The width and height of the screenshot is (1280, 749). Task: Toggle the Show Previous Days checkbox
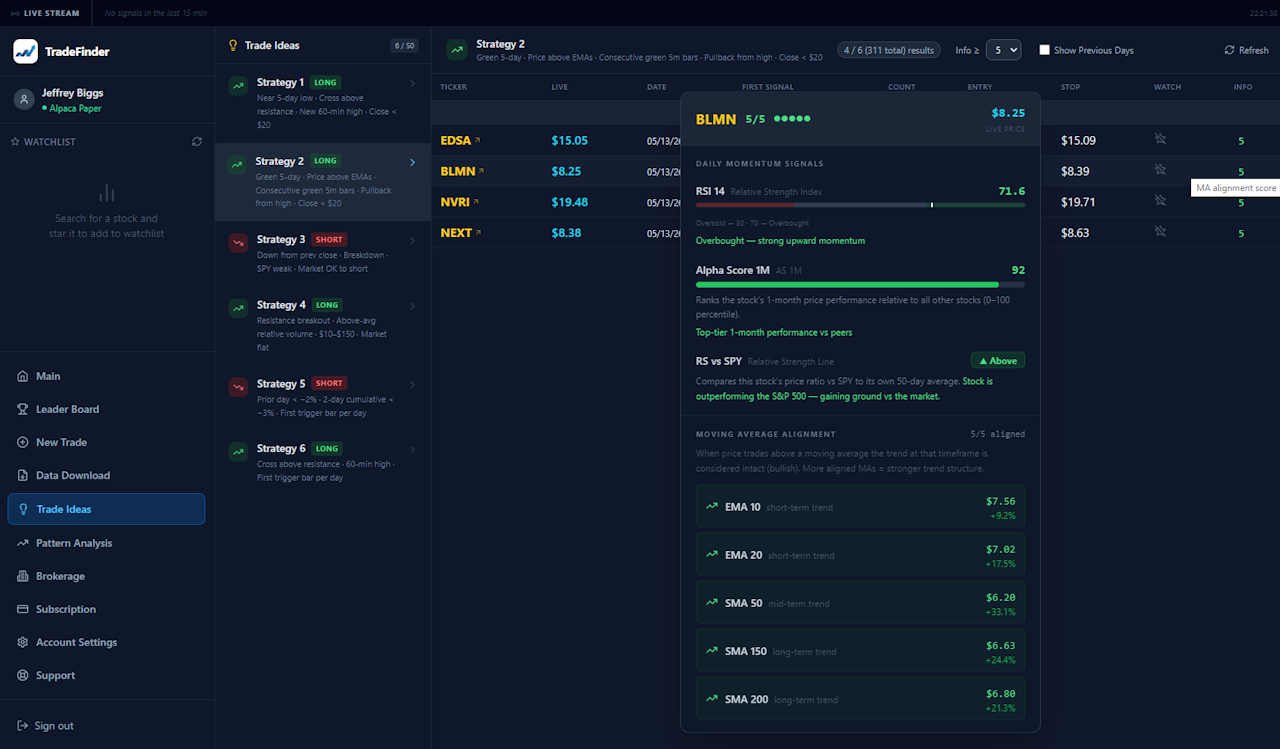tap(1044, 50)
